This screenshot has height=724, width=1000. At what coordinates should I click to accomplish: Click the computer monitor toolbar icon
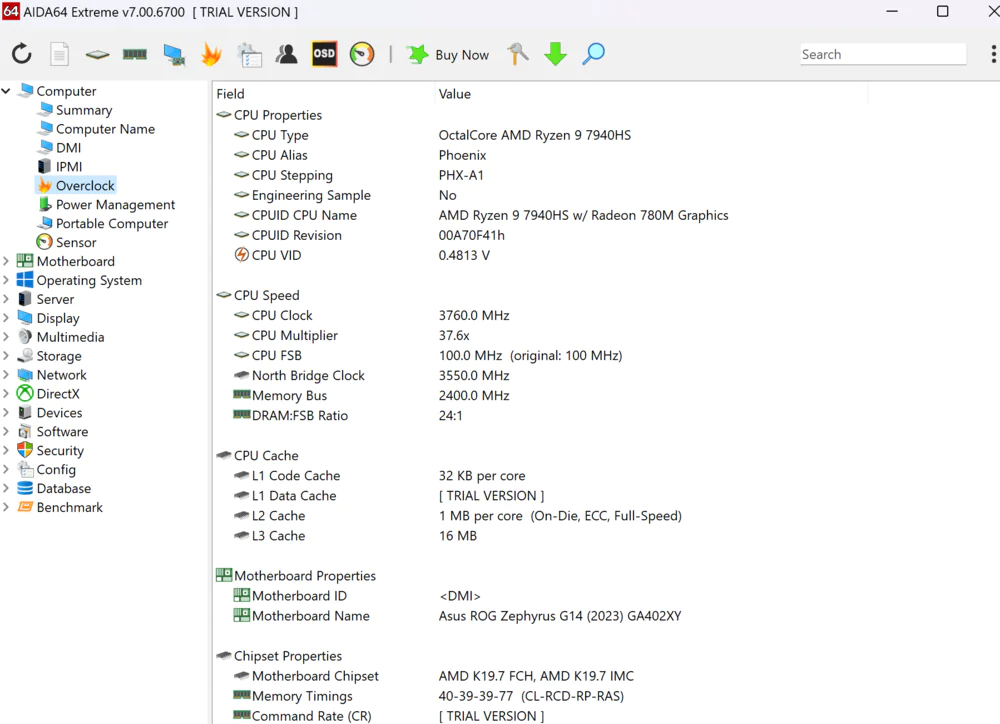pyautogui.click(x=173, y=55)
